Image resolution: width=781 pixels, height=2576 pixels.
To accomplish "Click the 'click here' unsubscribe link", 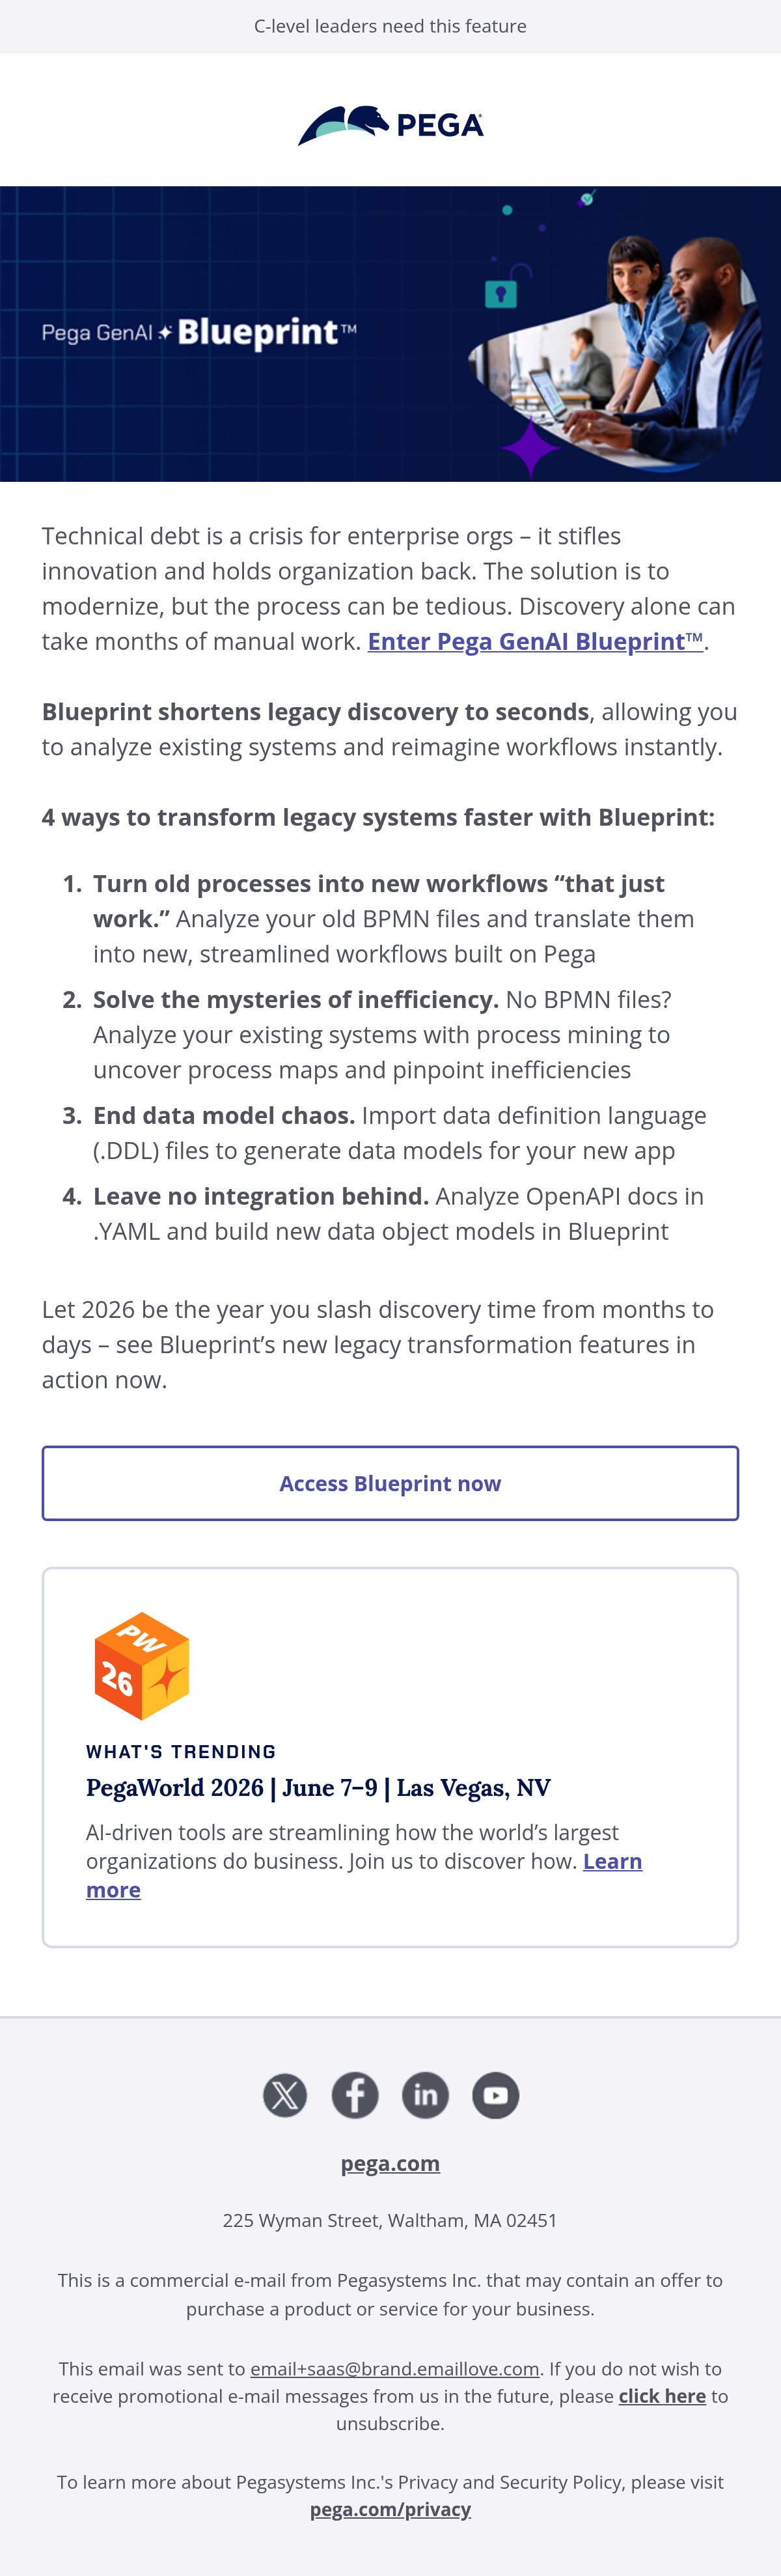I will coord(662,2395).
